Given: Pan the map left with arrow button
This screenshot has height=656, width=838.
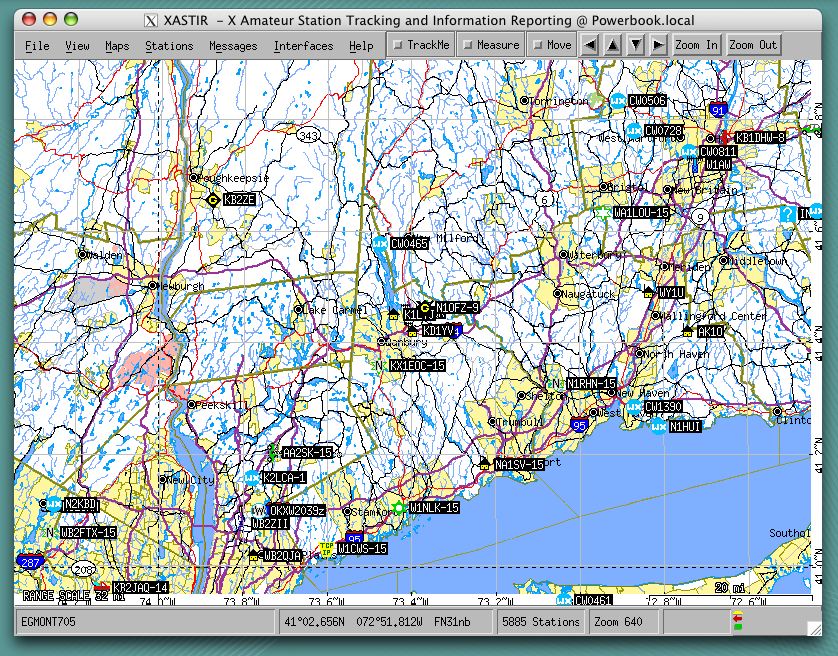Looking at the screenshot, I should [589, 45].
